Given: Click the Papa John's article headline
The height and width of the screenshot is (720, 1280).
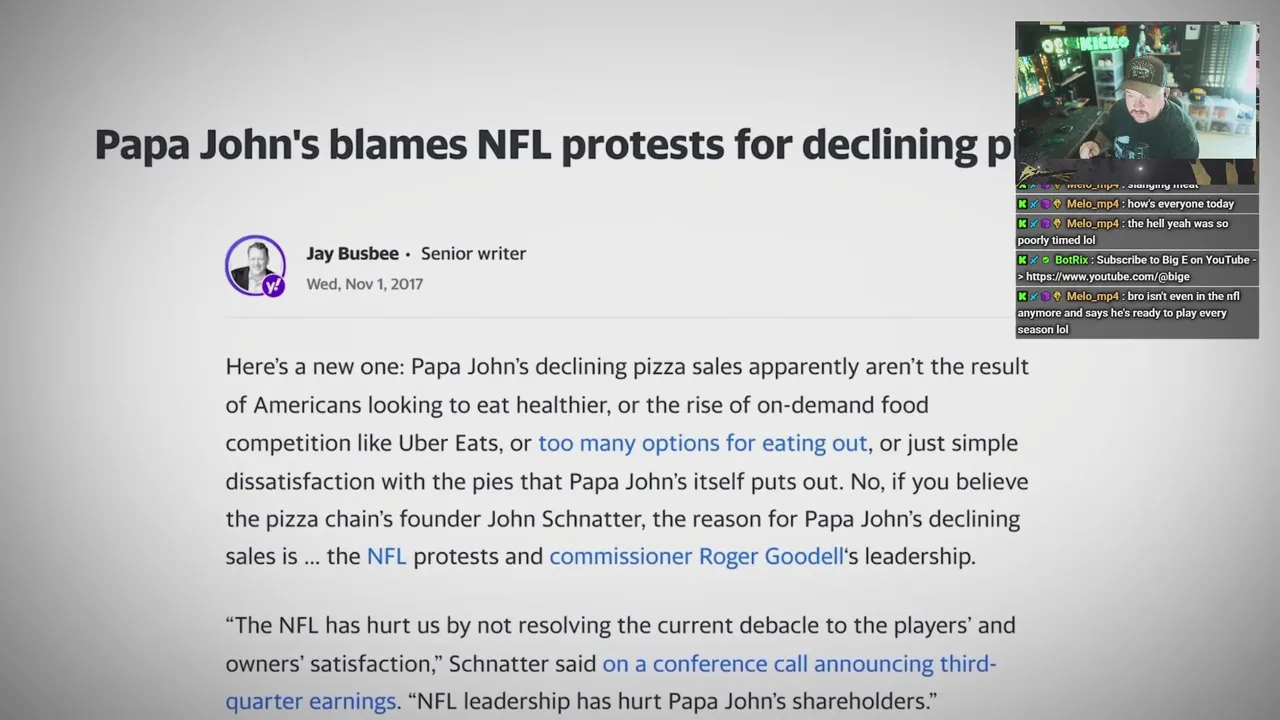Looking at the screenshot, I should pyautogui.click(x=555, y=144).
